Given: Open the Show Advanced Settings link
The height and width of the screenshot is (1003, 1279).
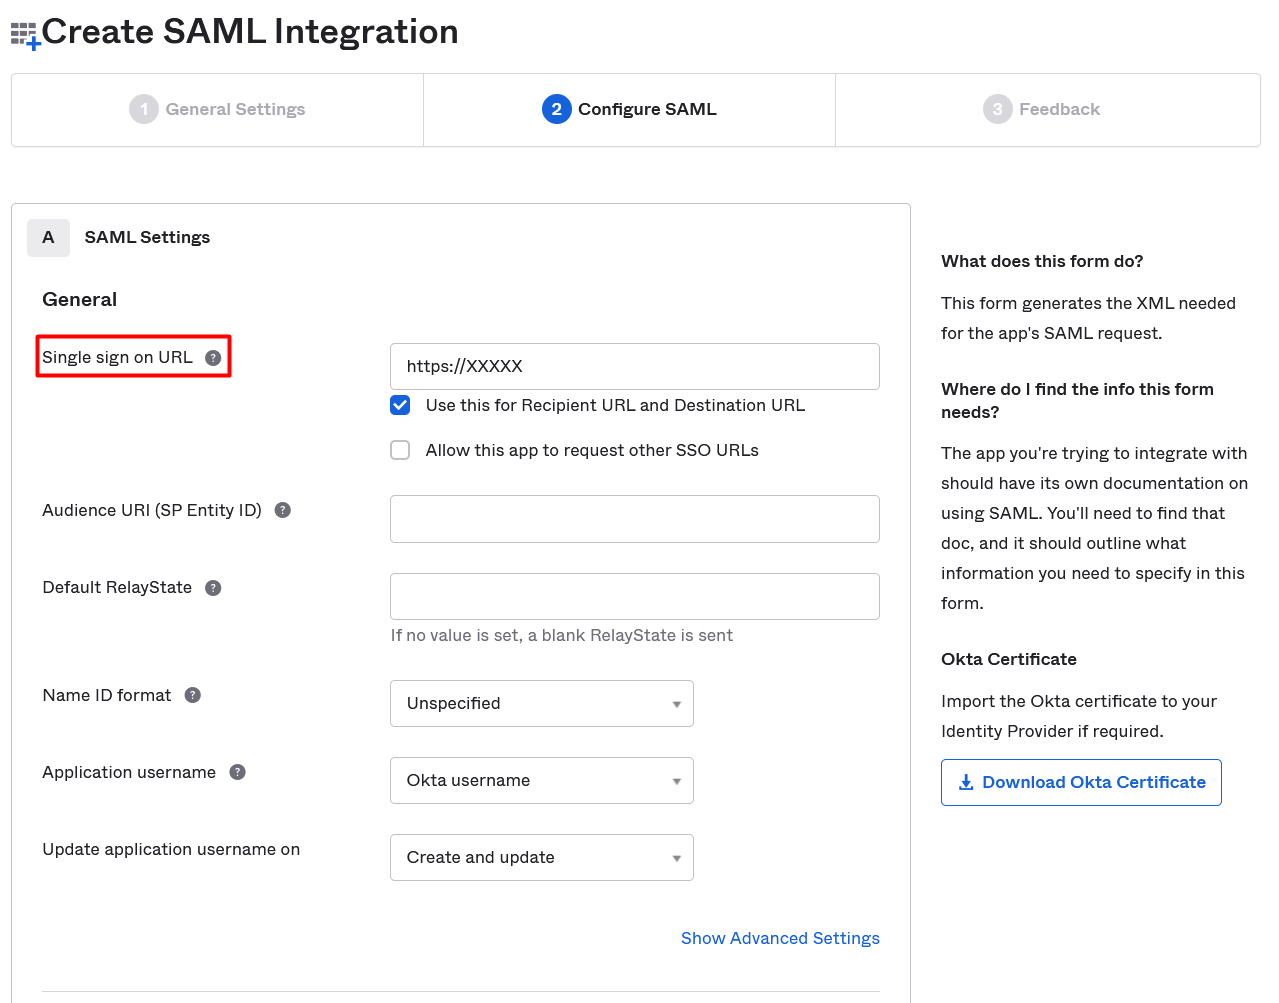Looking at the screenshot, I should (x=780, y=938).
